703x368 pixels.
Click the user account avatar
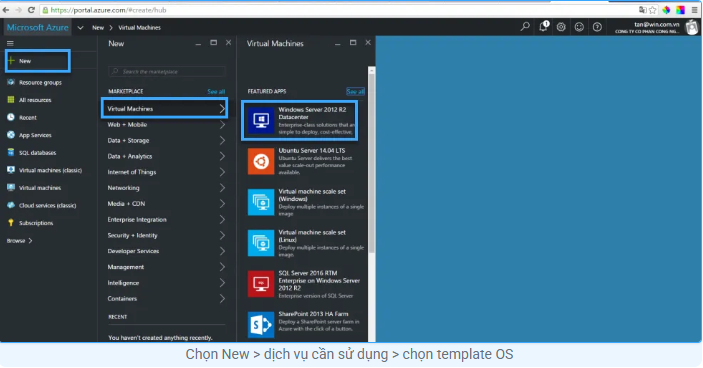(x=692, y=27)
